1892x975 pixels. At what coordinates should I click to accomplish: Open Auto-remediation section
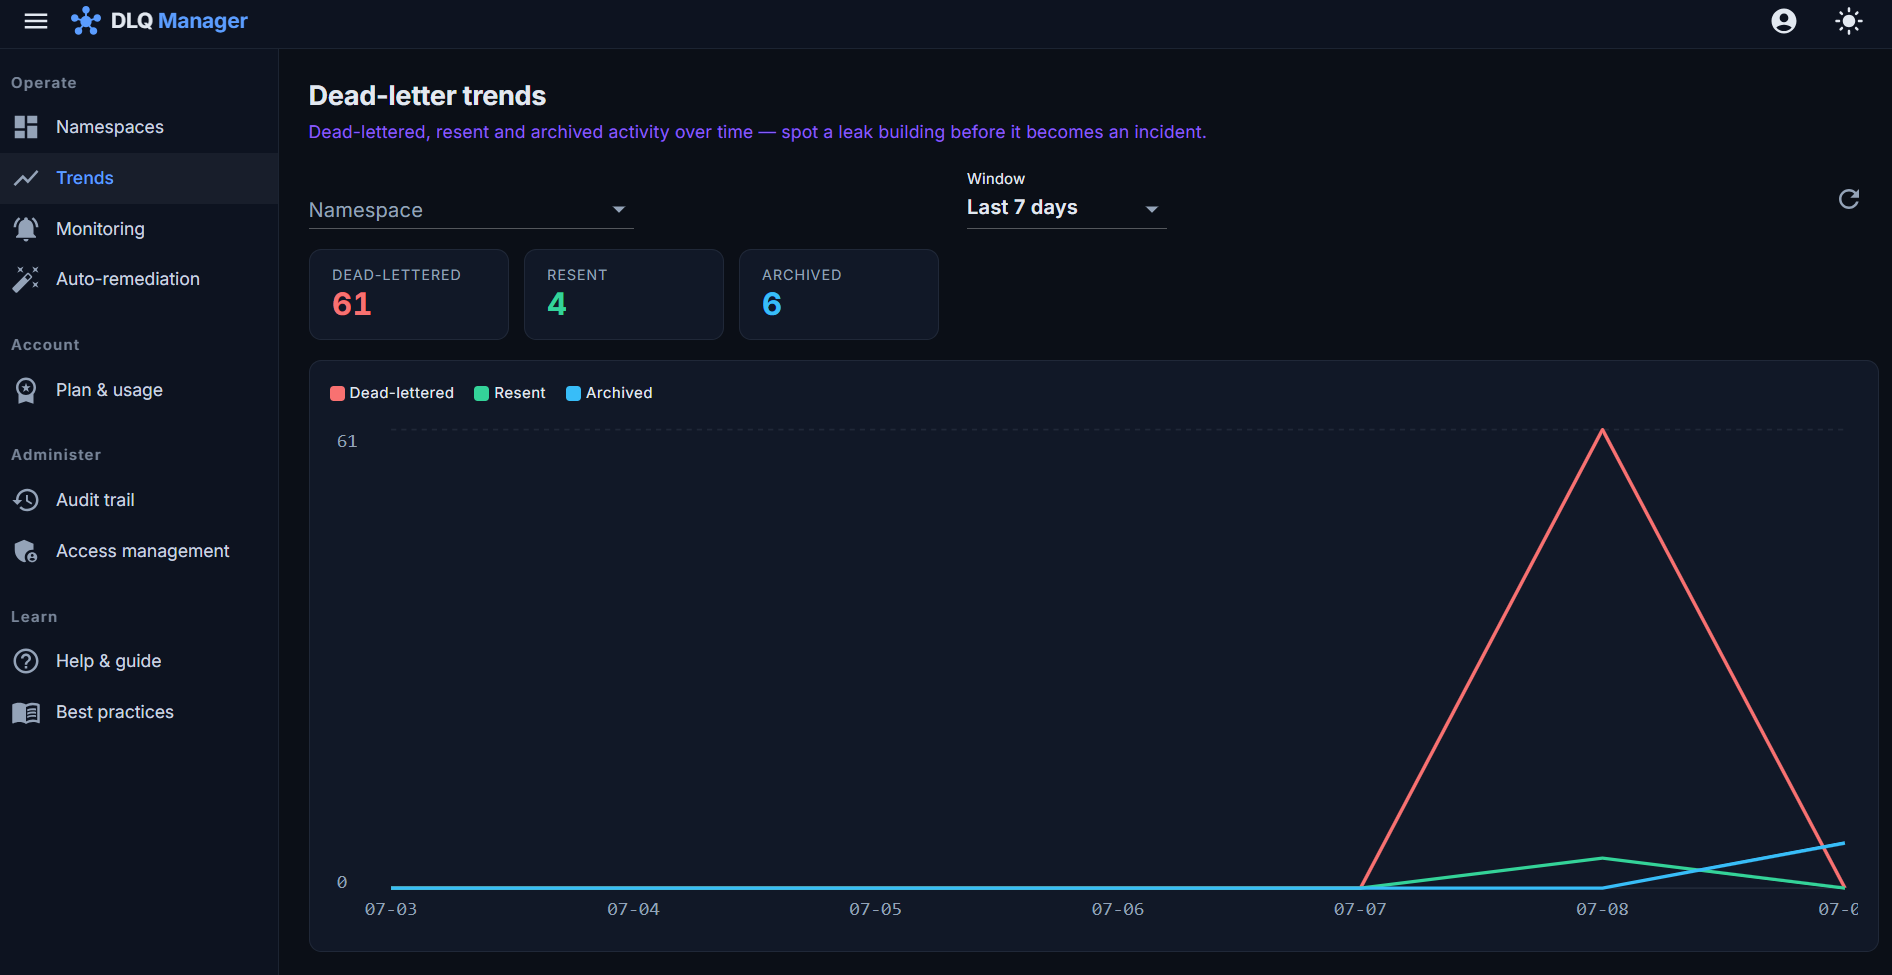coord(139,279)
